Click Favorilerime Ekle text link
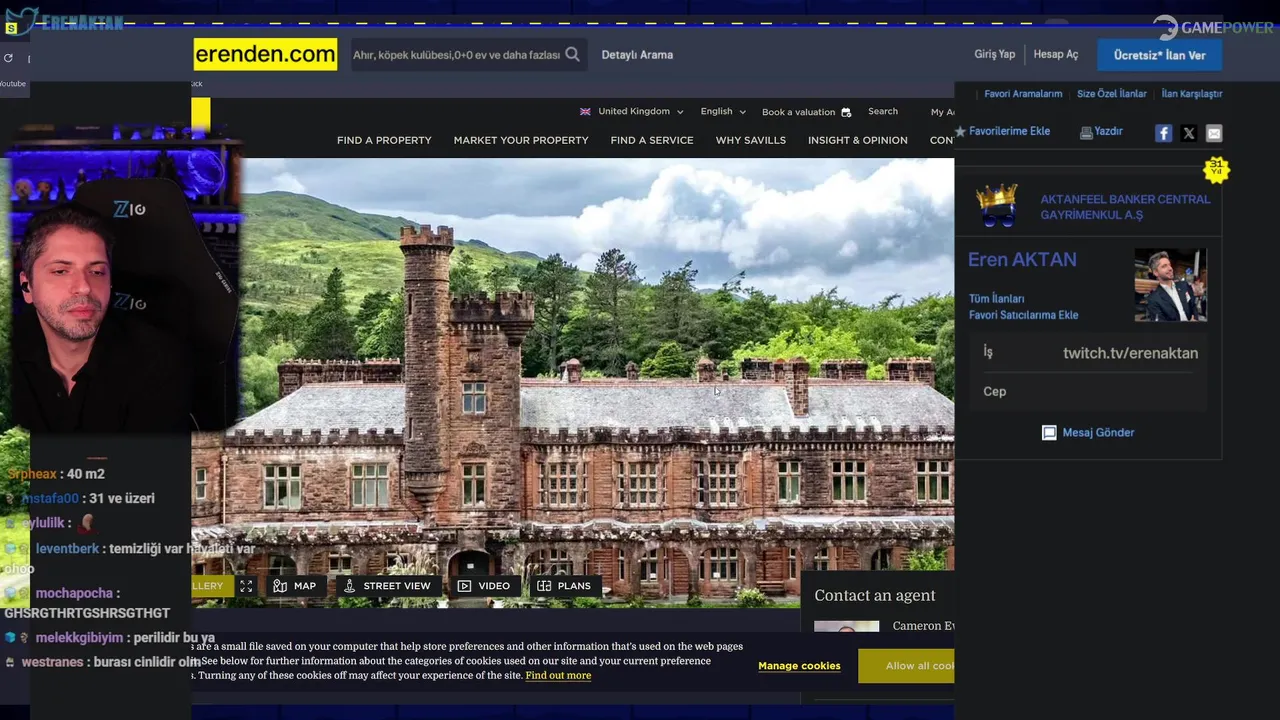 pyautogui.click(x=1010, y=131)
